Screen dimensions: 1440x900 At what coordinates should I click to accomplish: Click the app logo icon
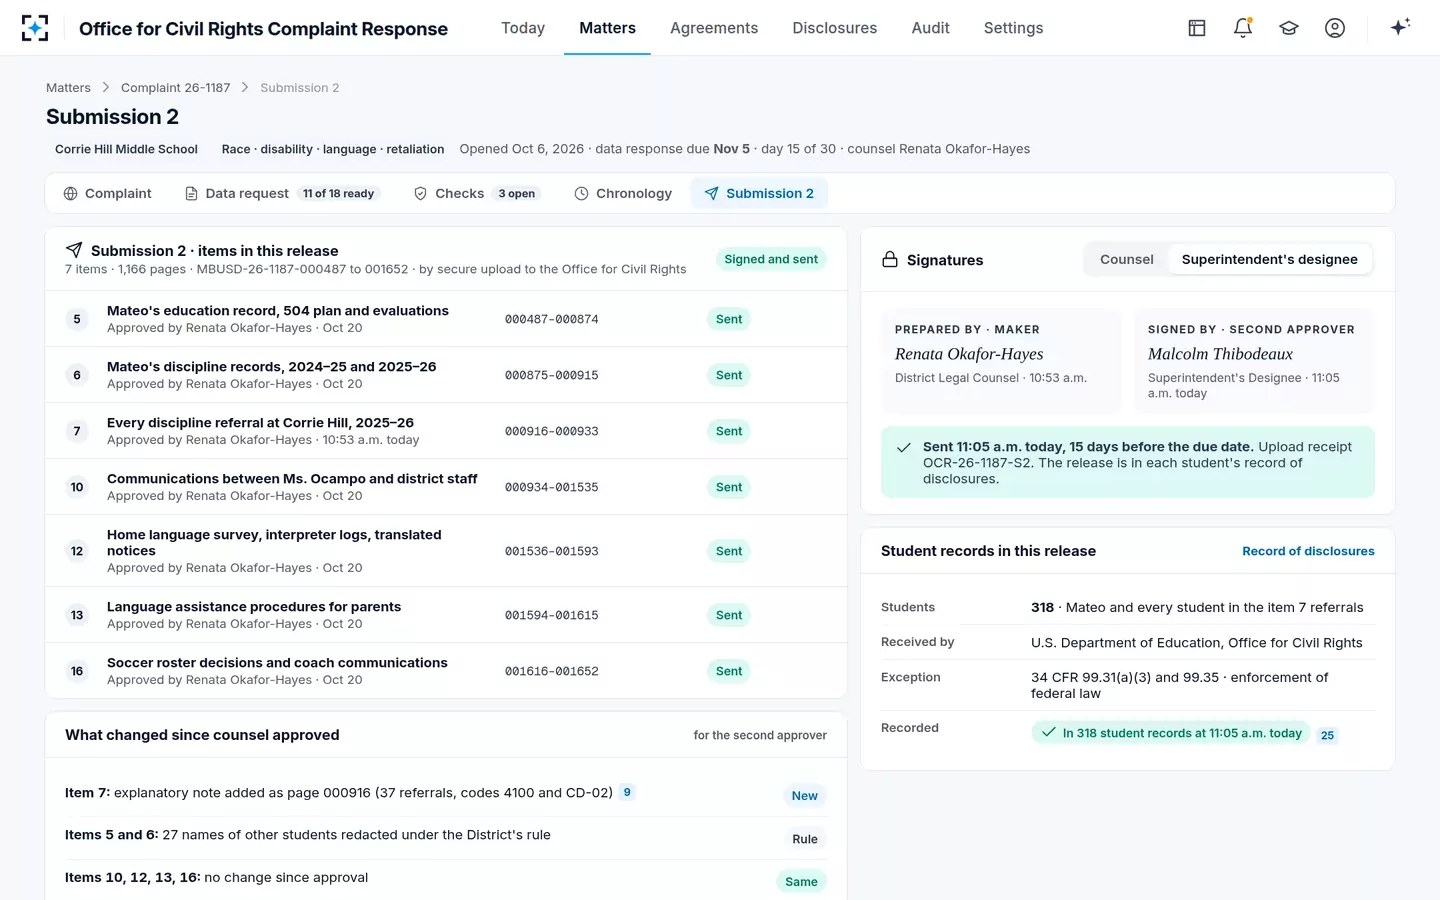[x=35, y=28]
